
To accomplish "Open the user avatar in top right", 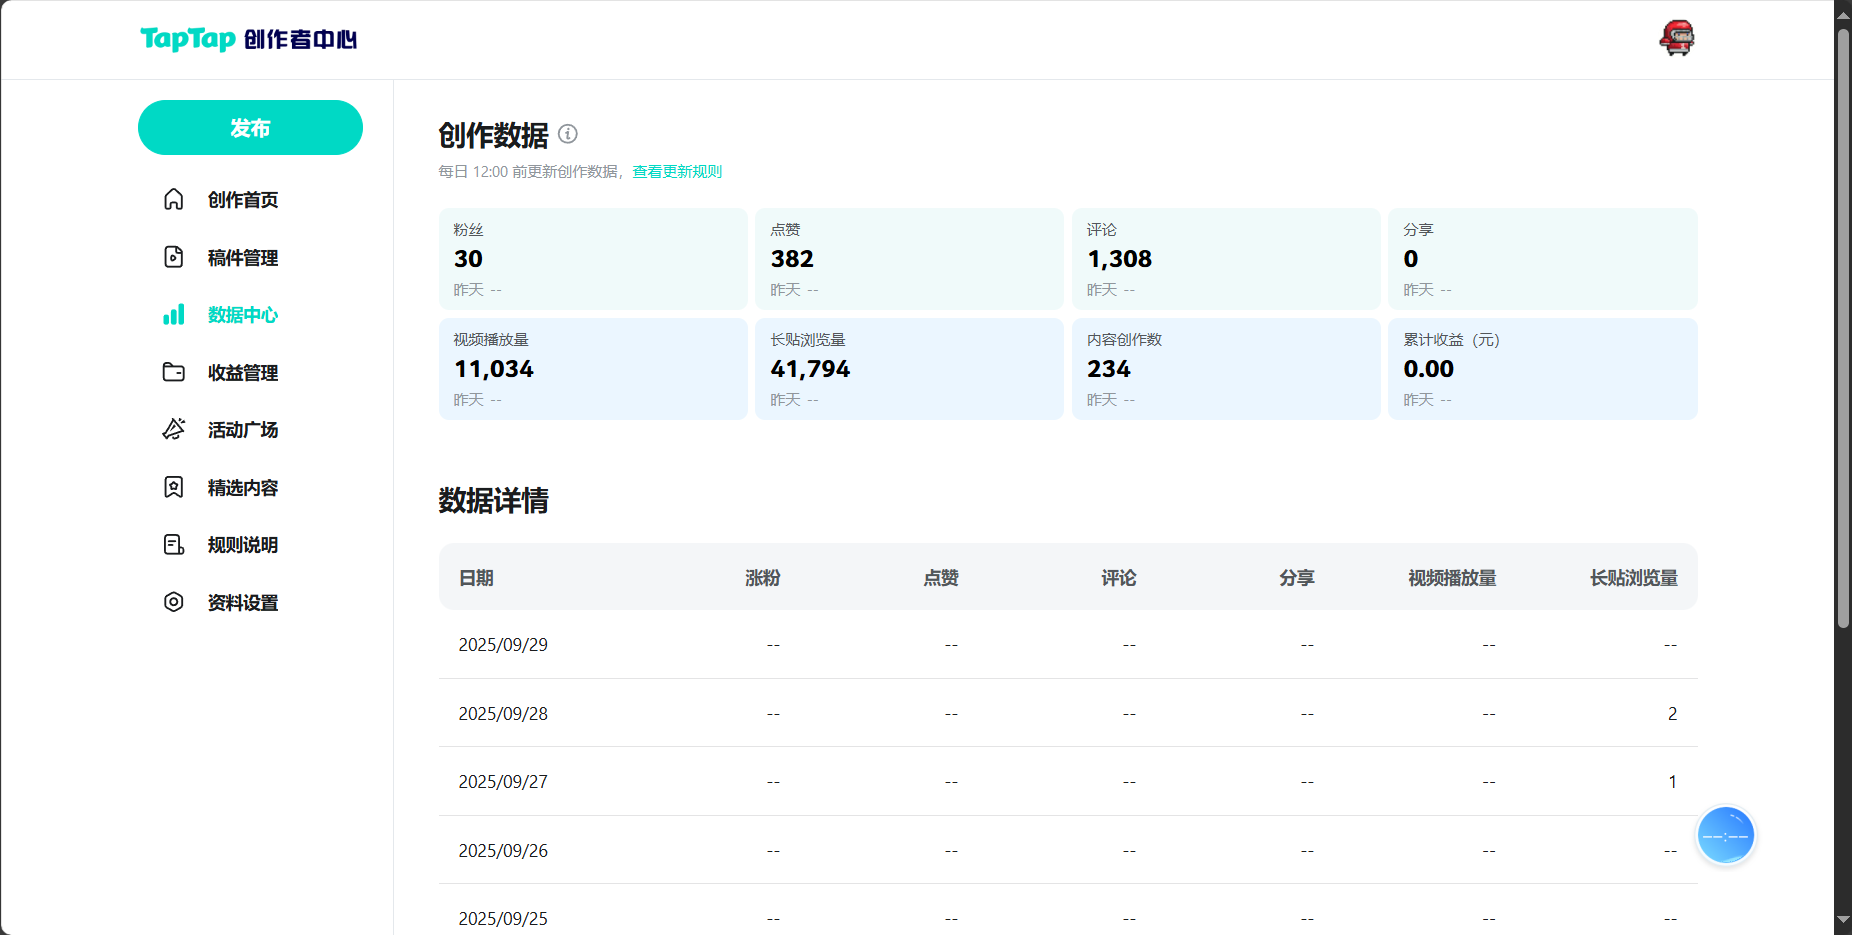I will 1677,39.
